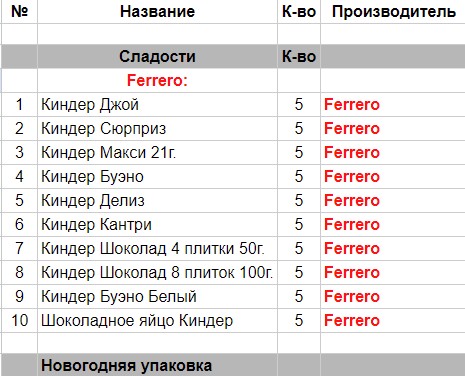This screenshot has height=376, width=465.
Task: Click the Киндер Буэно Белый cell
Action: tap(157, 296)
